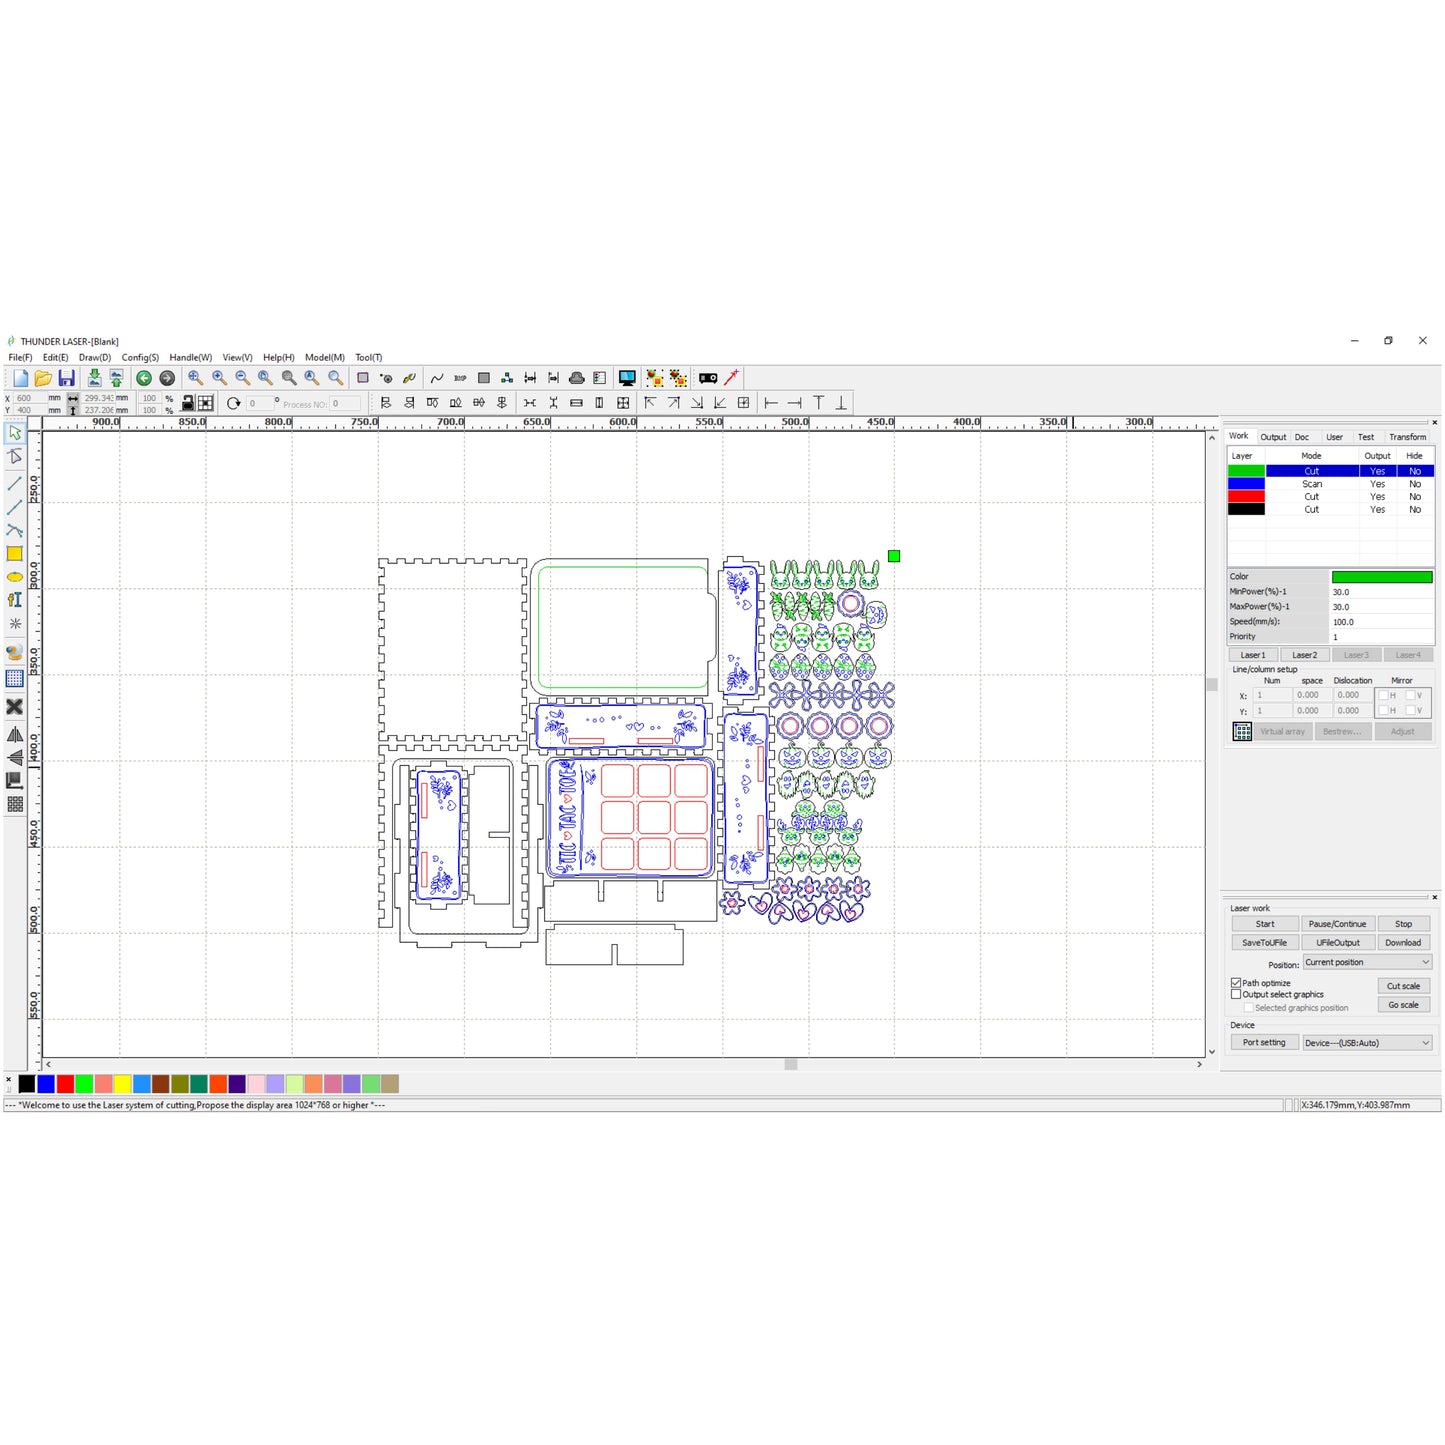Toggle the aspect ratio lock icon
The height and width of the screenshot is (1445, 1445).
click(187, 403)
